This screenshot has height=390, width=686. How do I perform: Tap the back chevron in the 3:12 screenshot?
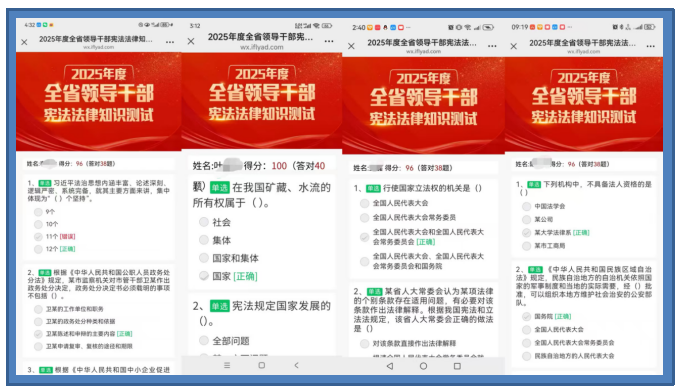[x=296, y=365]
